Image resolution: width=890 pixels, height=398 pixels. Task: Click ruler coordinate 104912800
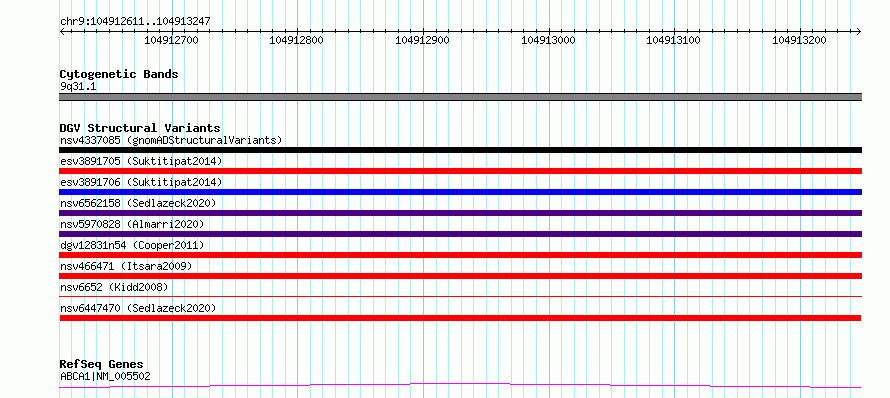click(296, 40)
